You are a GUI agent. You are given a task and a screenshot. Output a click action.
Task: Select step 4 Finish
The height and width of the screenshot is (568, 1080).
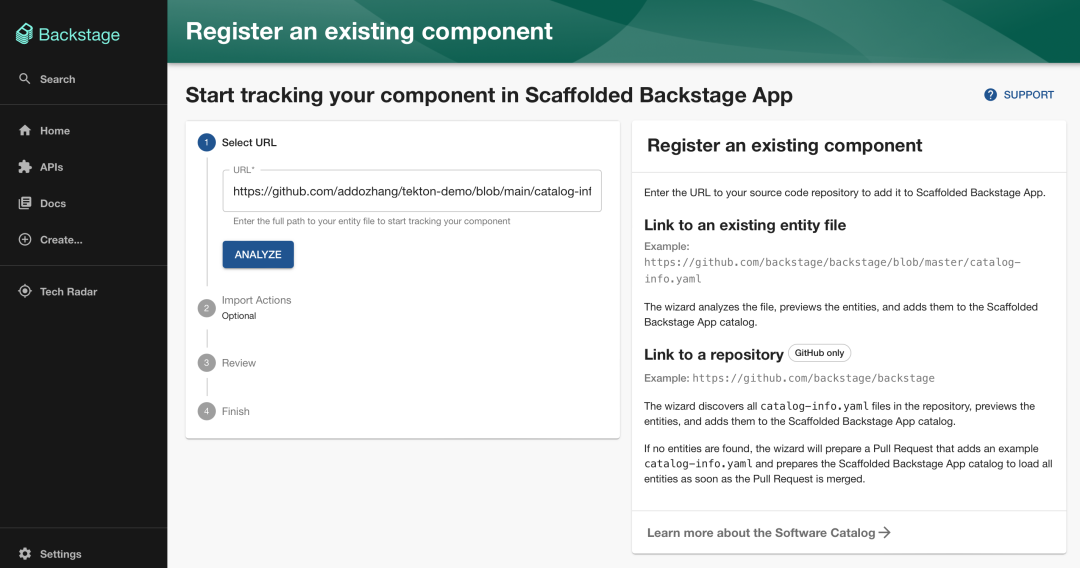pos(224,411)
